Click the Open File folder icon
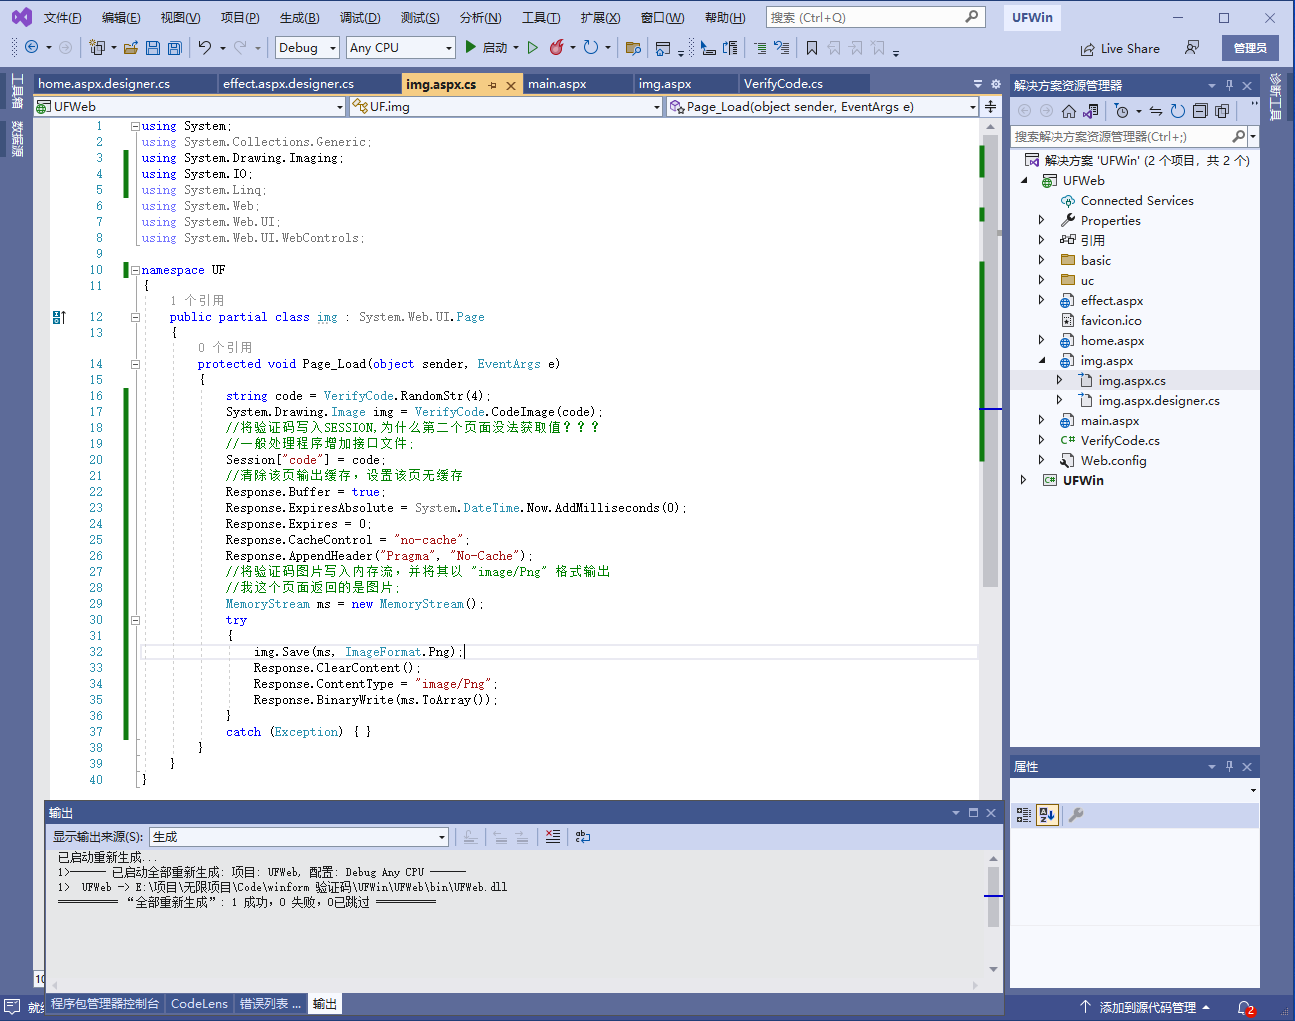This screenshot has height=1021, width=1295. [131, 47]
